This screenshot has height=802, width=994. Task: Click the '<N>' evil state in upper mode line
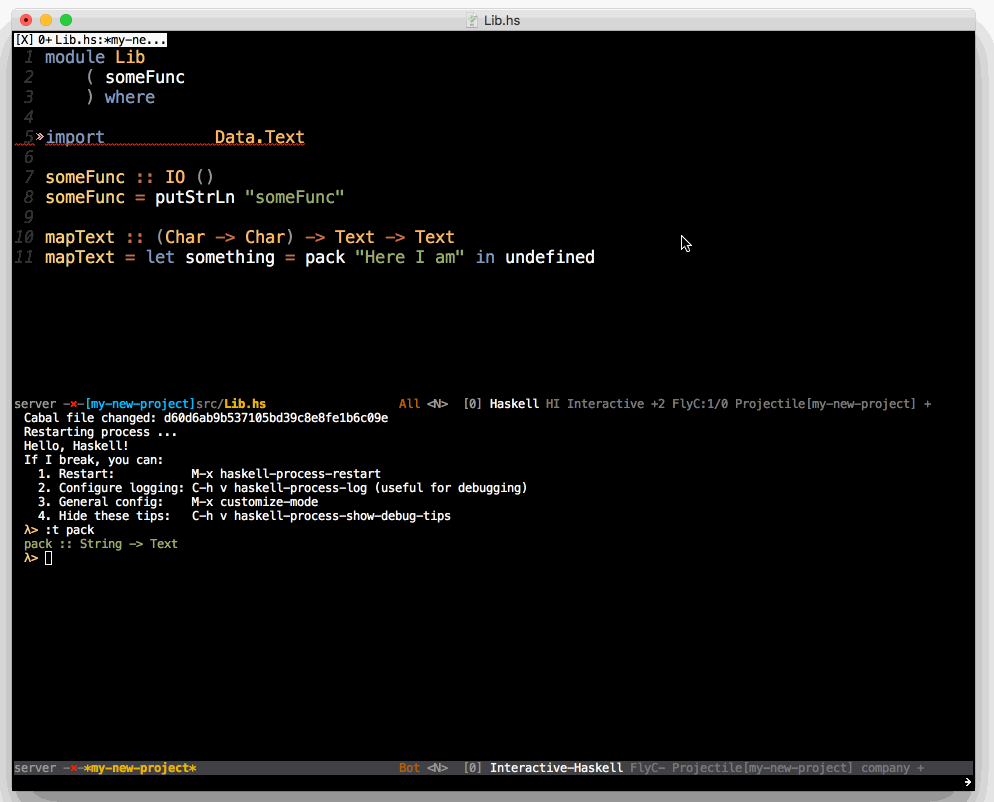point(437,404)
